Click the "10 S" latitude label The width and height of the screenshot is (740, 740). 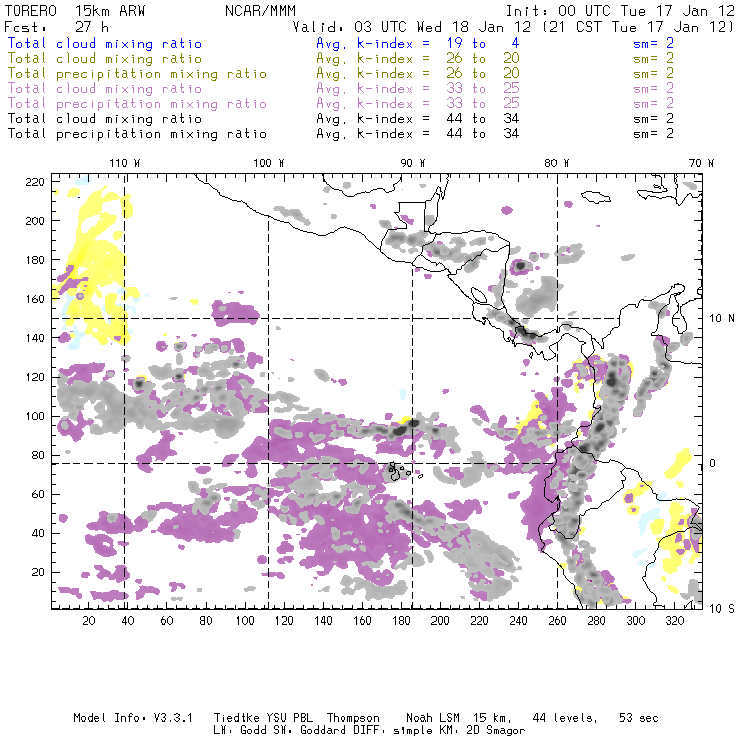722,609
